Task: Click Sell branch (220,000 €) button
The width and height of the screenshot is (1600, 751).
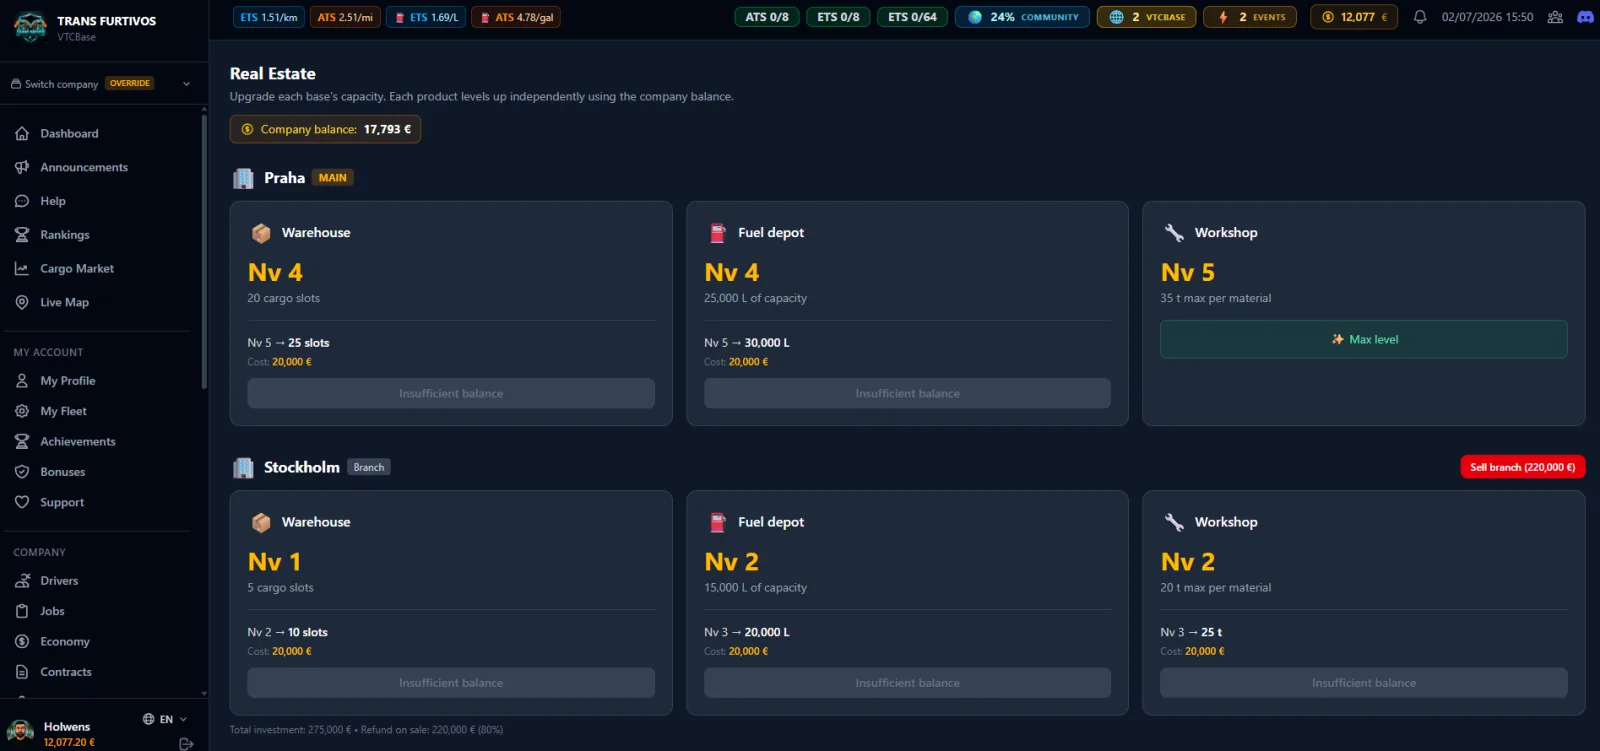Action: click(1522, 467)
